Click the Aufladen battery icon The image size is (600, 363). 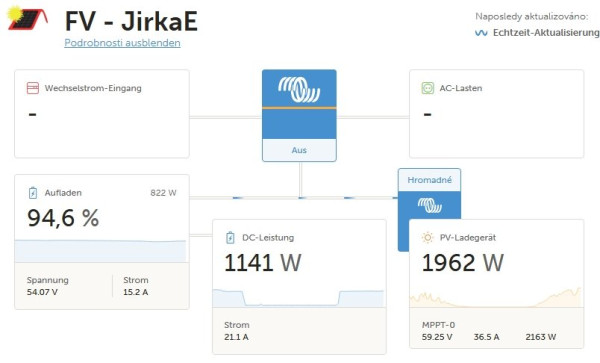[33, 193]
